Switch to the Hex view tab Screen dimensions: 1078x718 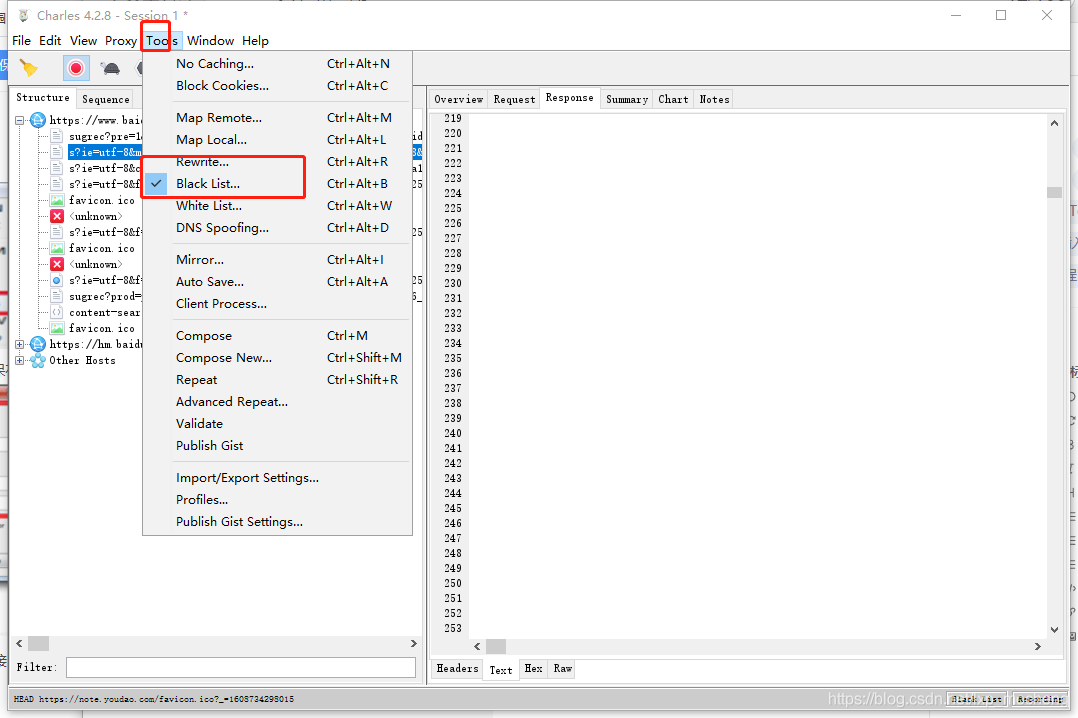click(534, 668)
